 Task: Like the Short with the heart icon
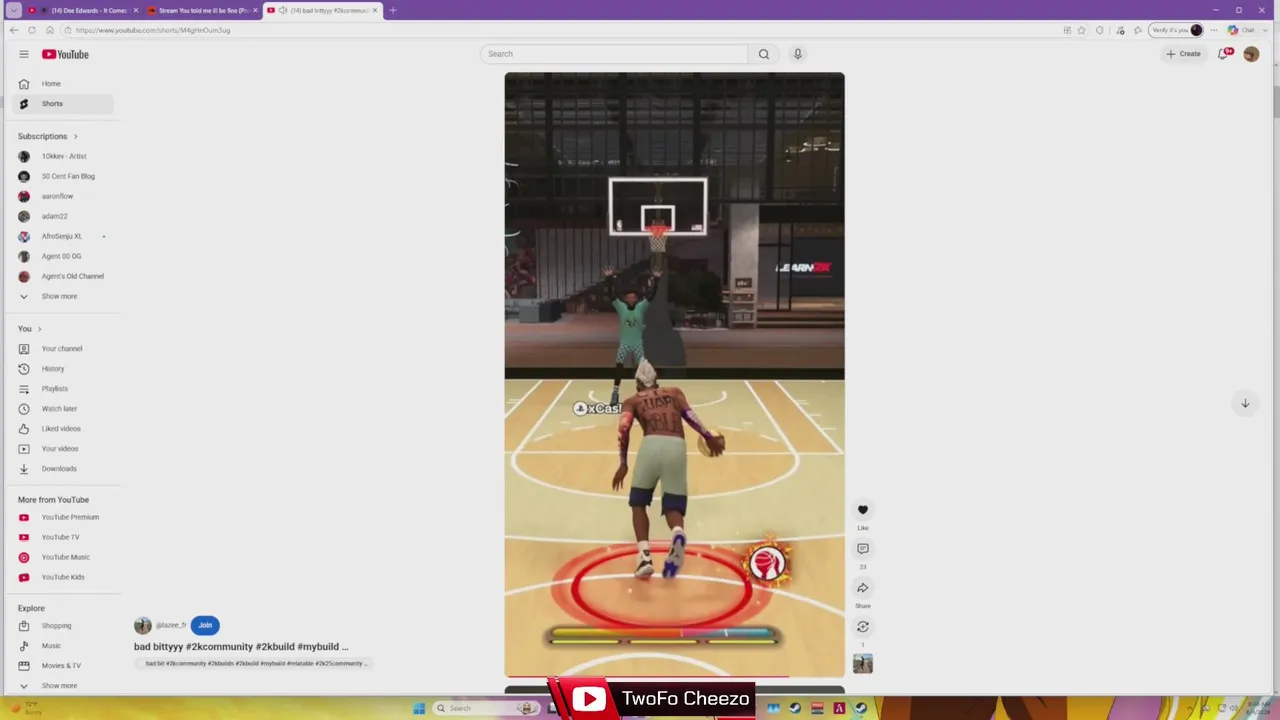(x=863, y=510)
